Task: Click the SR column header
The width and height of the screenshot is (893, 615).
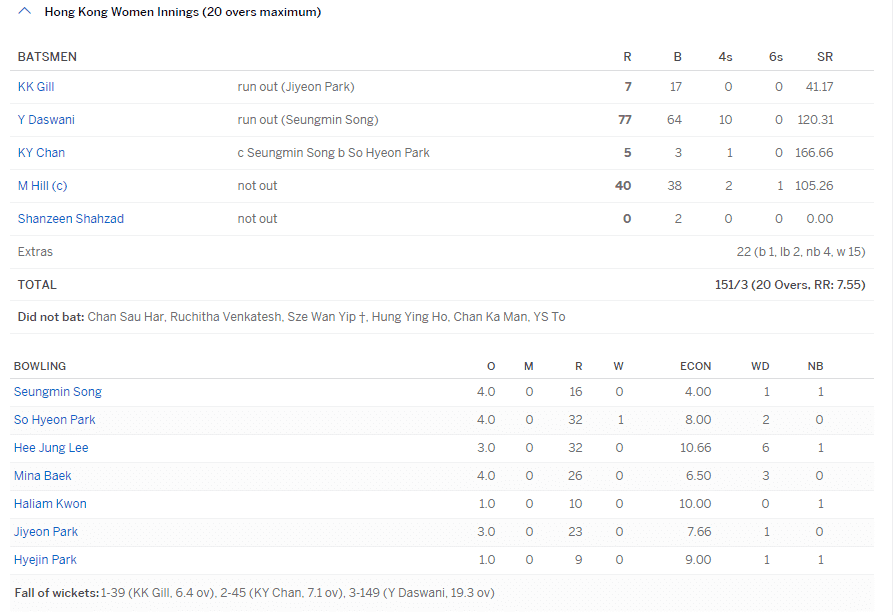Action: tap(825, 57)
